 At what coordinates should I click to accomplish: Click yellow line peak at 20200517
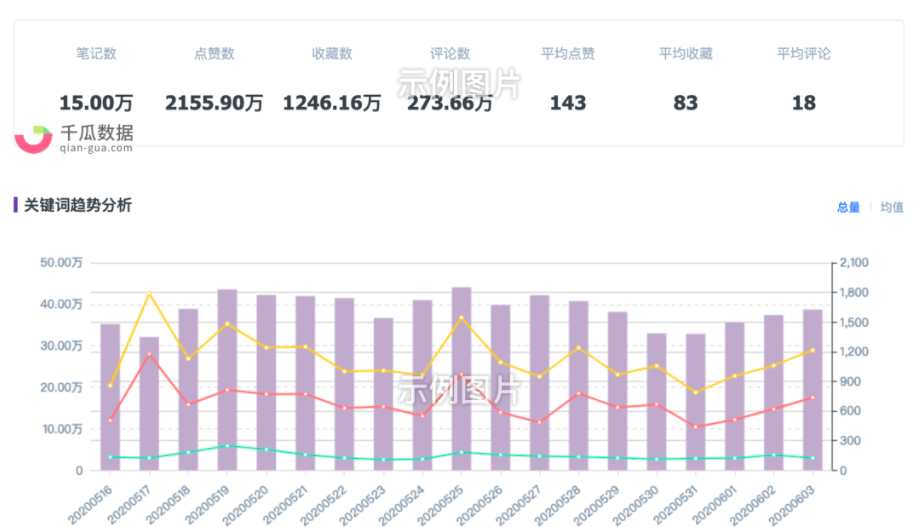(x=149, y=294)
